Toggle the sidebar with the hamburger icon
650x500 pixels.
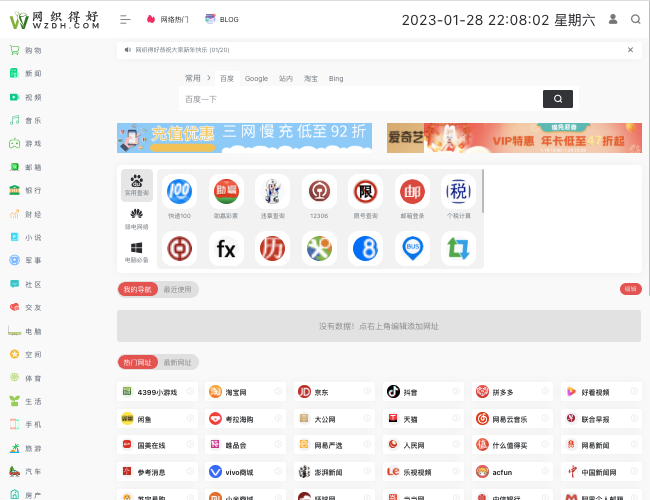125,19
